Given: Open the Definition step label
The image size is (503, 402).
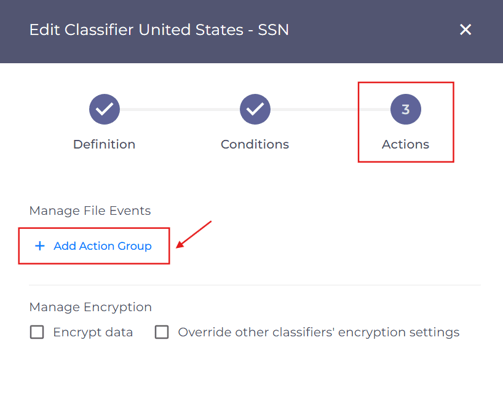Looking at the screenshot, I should click(104, 144).
